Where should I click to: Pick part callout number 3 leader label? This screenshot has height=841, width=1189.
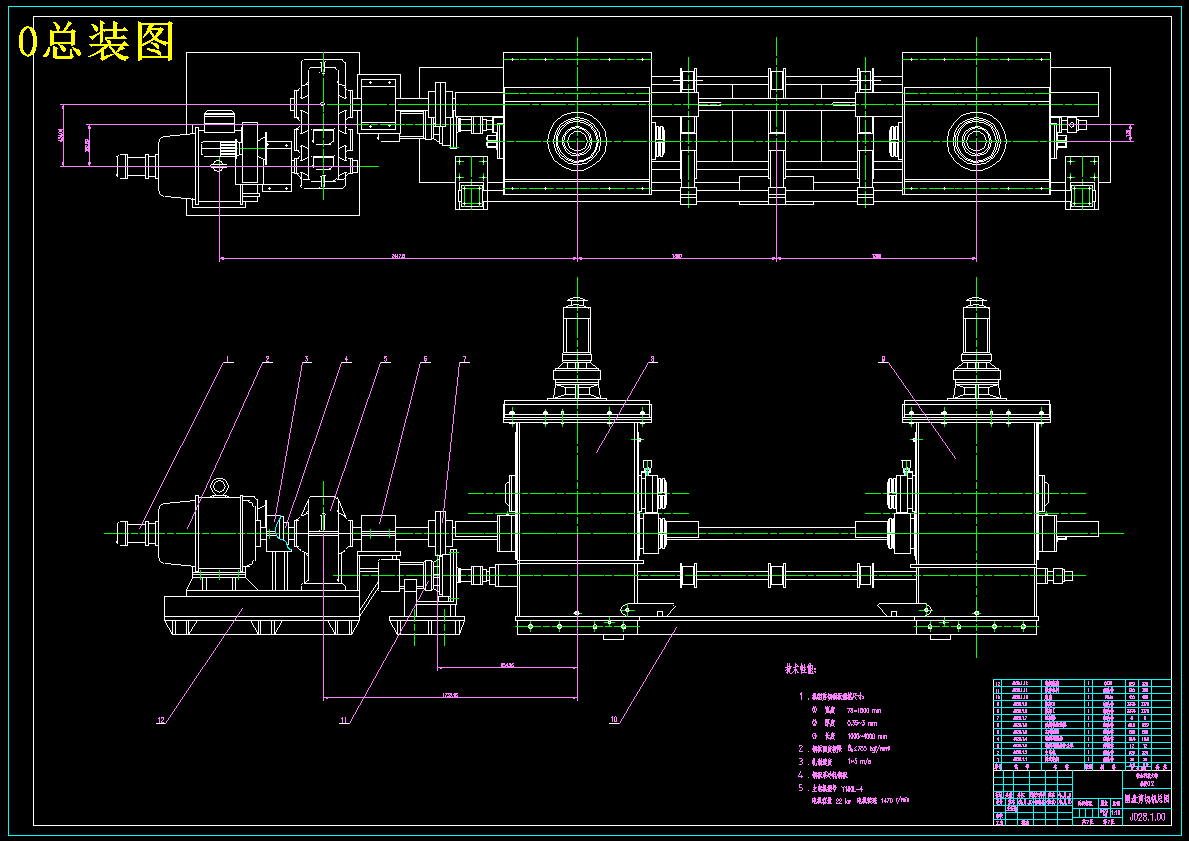(306, 359)
